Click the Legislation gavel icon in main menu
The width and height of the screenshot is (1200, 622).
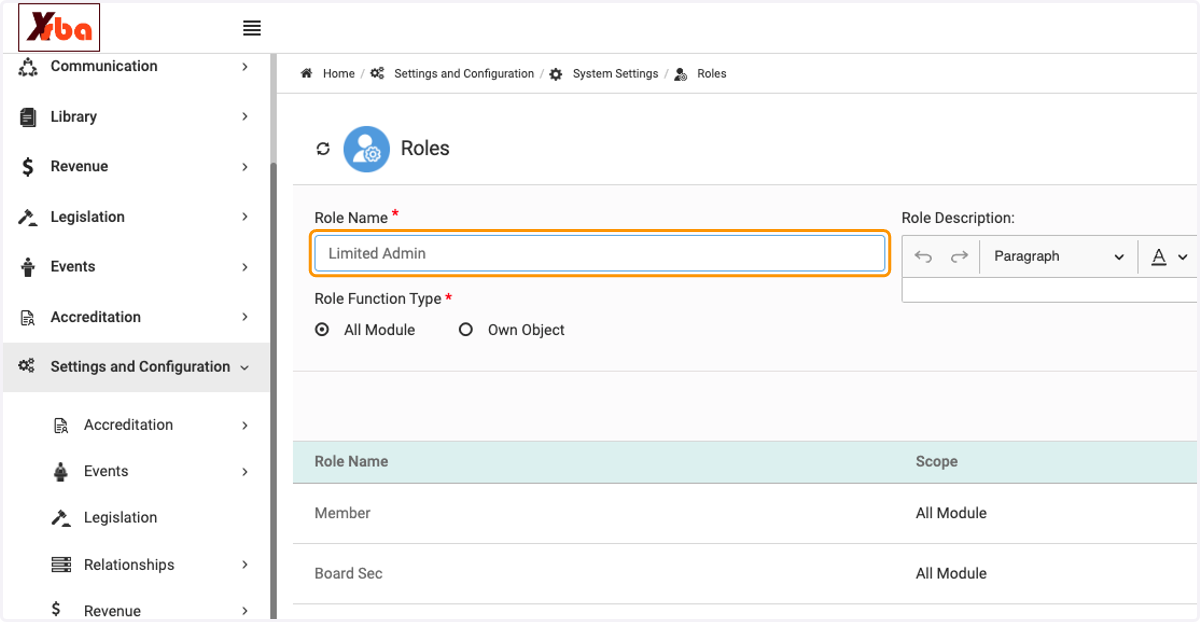pyautogui.click(x=28, y=217)
